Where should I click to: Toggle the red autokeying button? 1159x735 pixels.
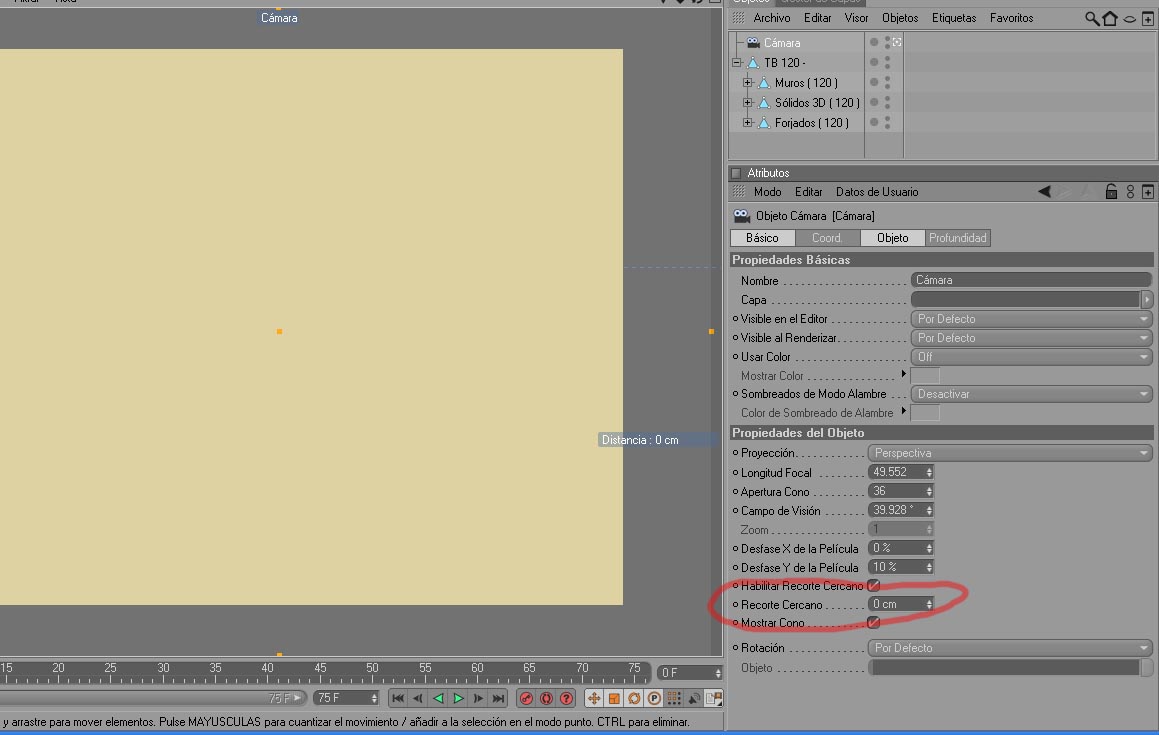[x=546, y=698]
